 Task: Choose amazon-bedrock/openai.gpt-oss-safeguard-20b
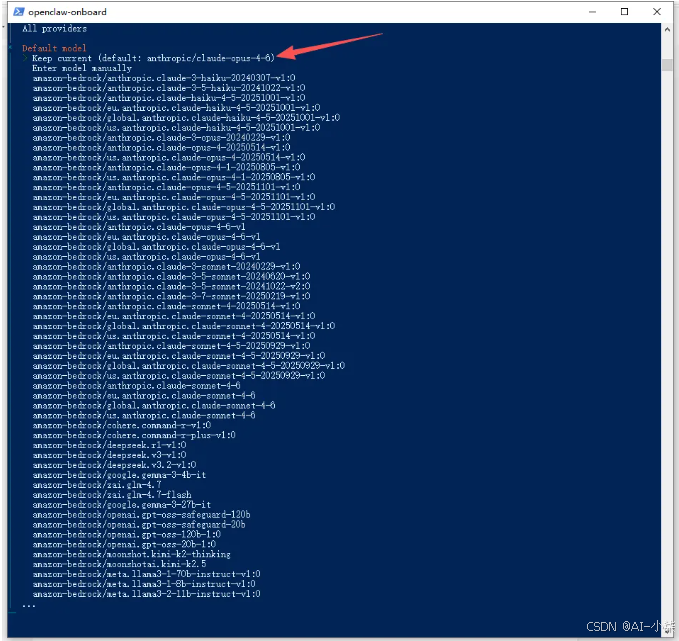(139, 525)
